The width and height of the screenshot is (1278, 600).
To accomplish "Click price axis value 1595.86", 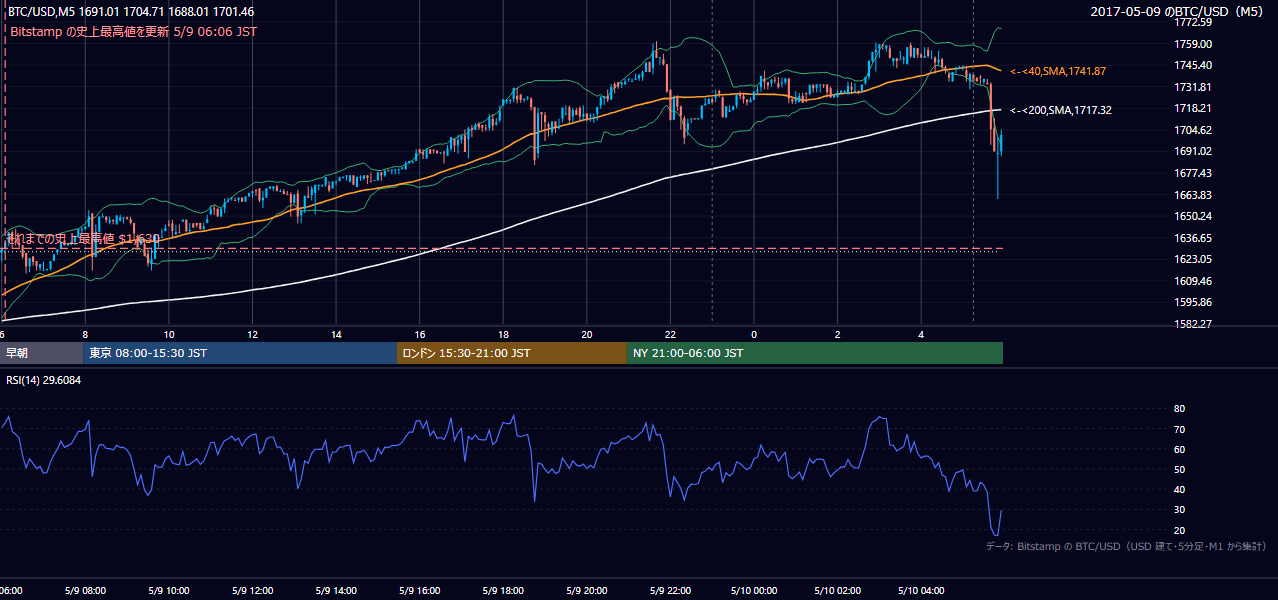I will [x=1192, y=302].
